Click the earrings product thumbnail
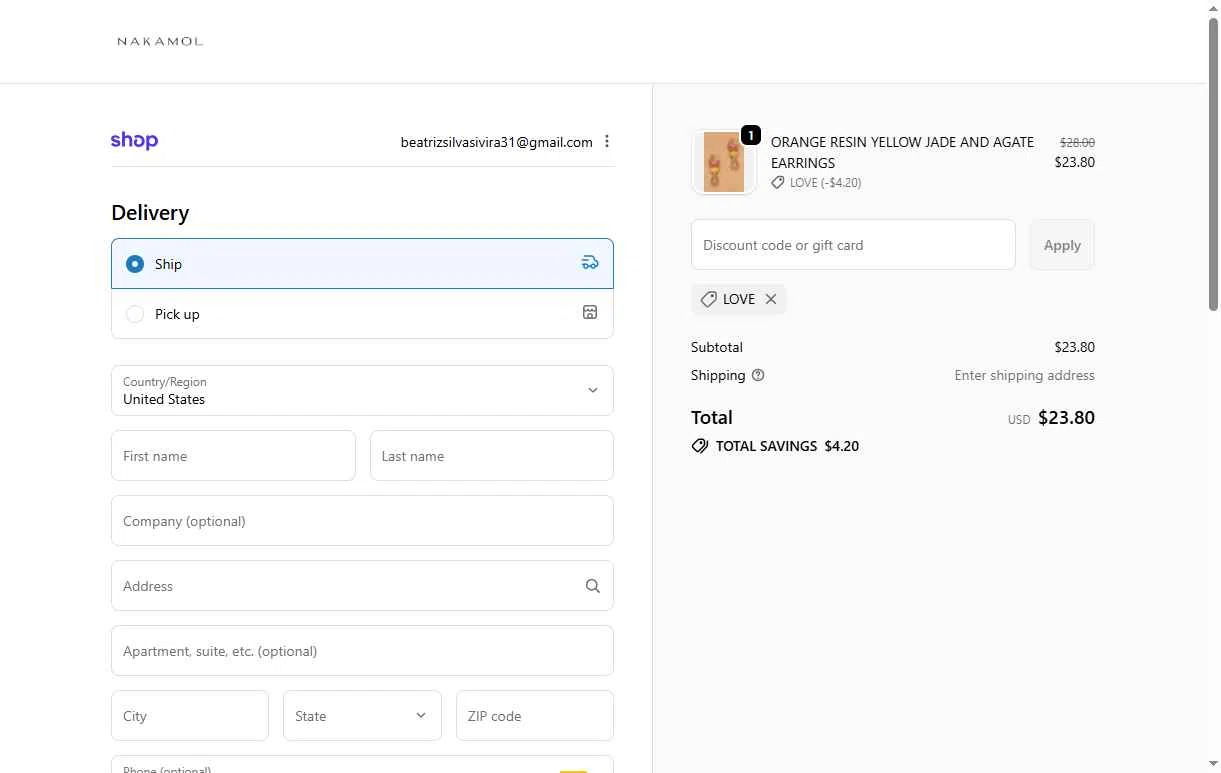 coord(723,162)
